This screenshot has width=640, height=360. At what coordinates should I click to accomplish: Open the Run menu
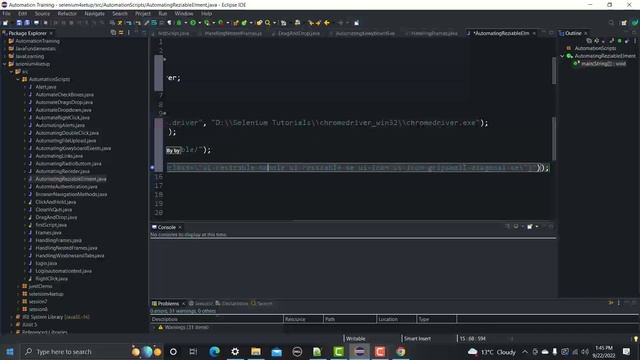[x=162, y=13]
